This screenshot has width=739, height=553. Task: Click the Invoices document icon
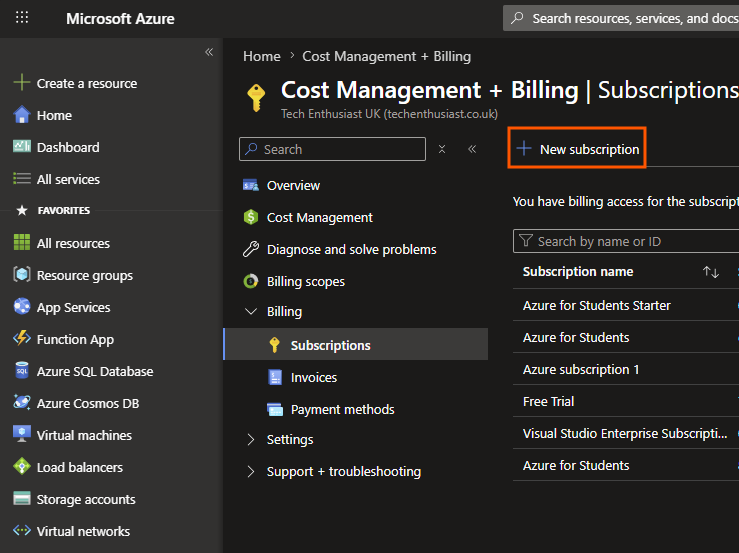[x=275, y=377]
